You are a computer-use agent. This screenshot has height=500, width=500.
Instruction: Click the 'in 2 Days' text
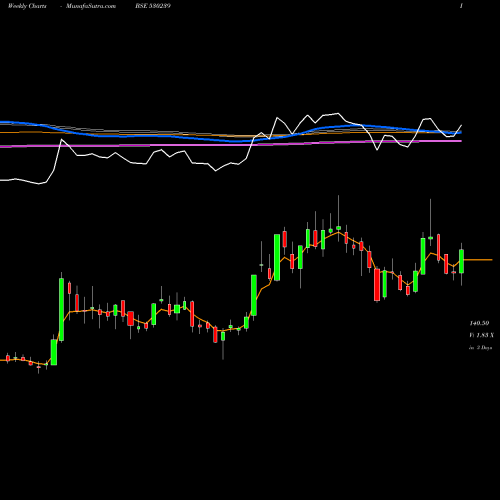coord(480,348)
